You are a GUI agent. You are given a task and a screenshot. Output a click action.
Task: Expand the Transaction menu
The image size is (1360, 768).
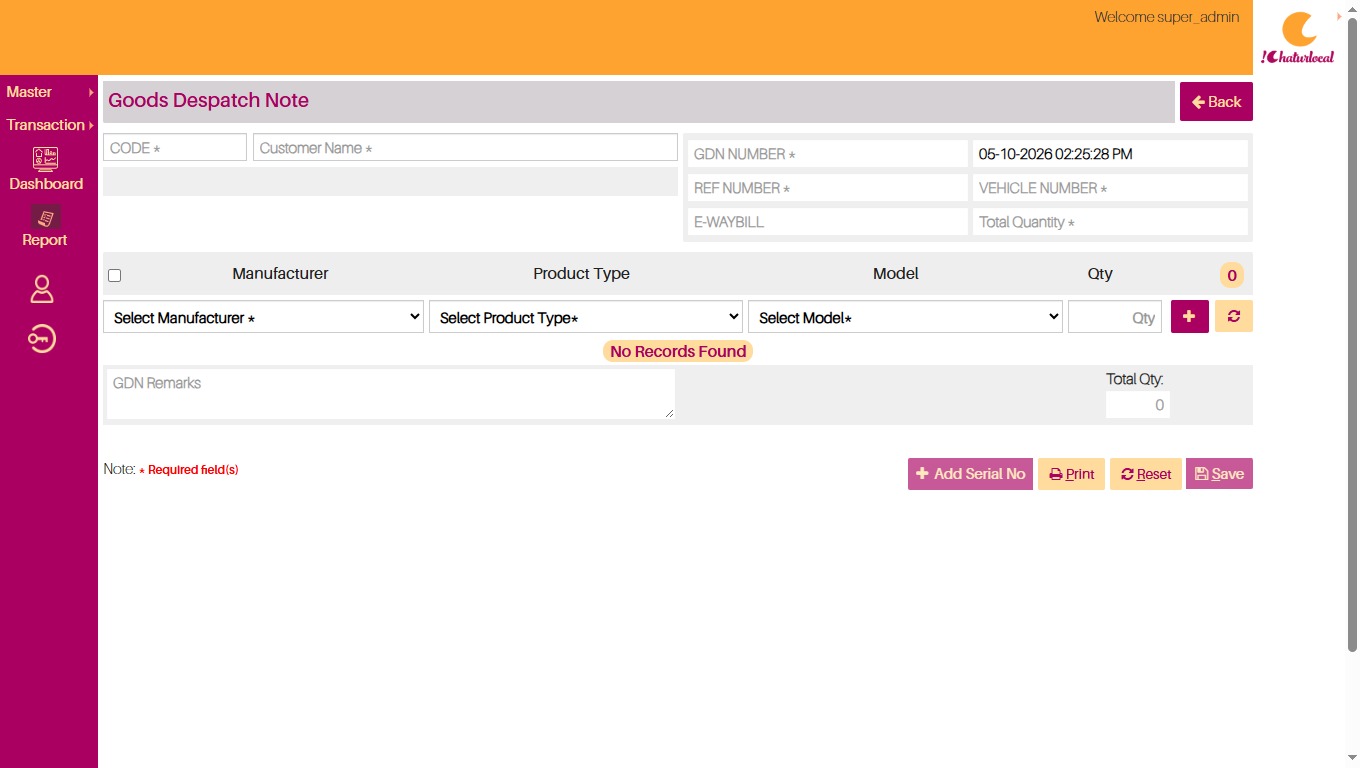click(x=49, y=125)
